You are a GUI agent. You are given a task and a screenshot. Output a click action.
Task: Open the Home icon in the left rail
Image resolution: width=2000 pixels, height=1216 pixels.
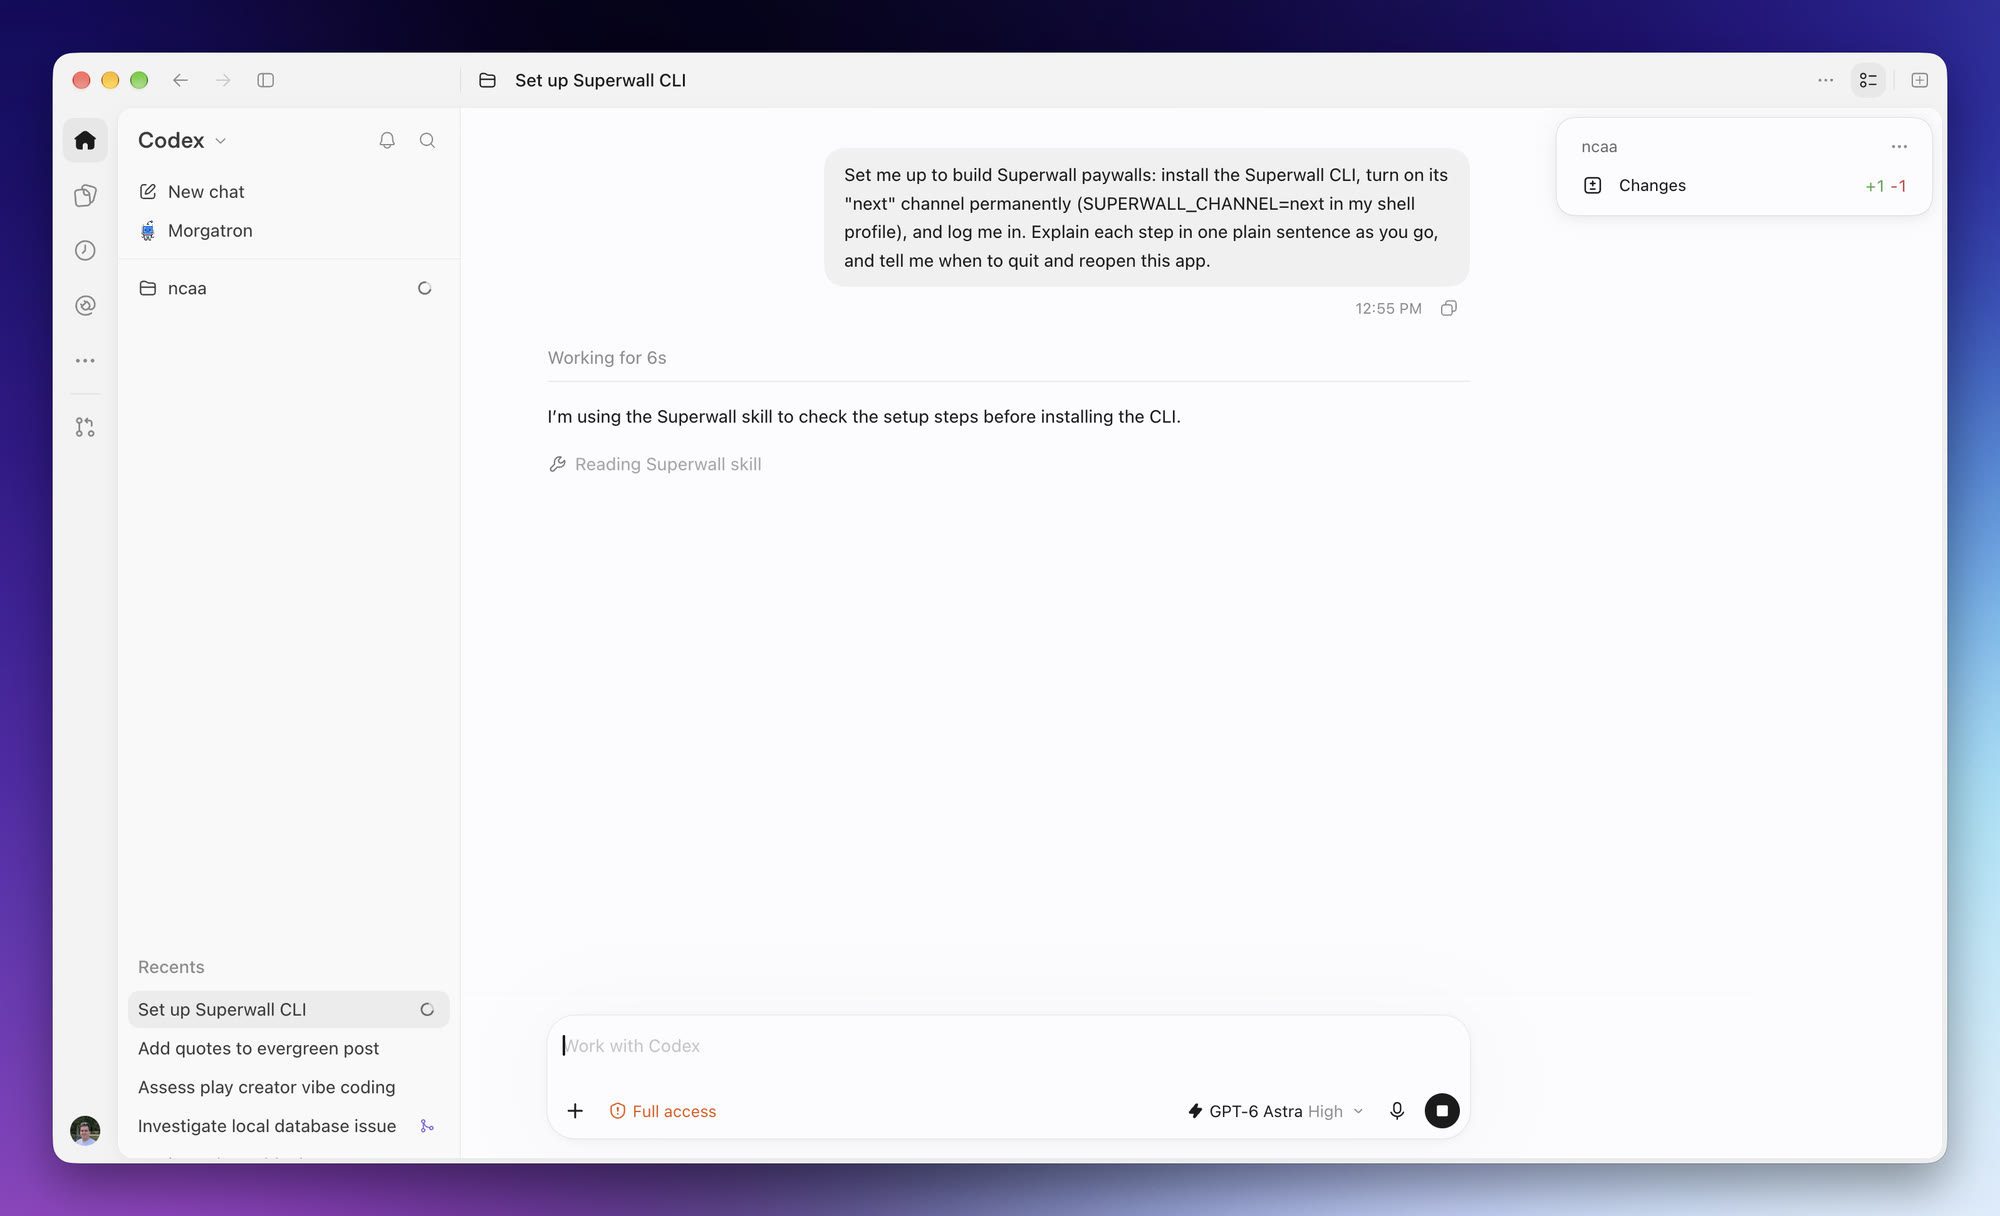(x=85, y=140)
